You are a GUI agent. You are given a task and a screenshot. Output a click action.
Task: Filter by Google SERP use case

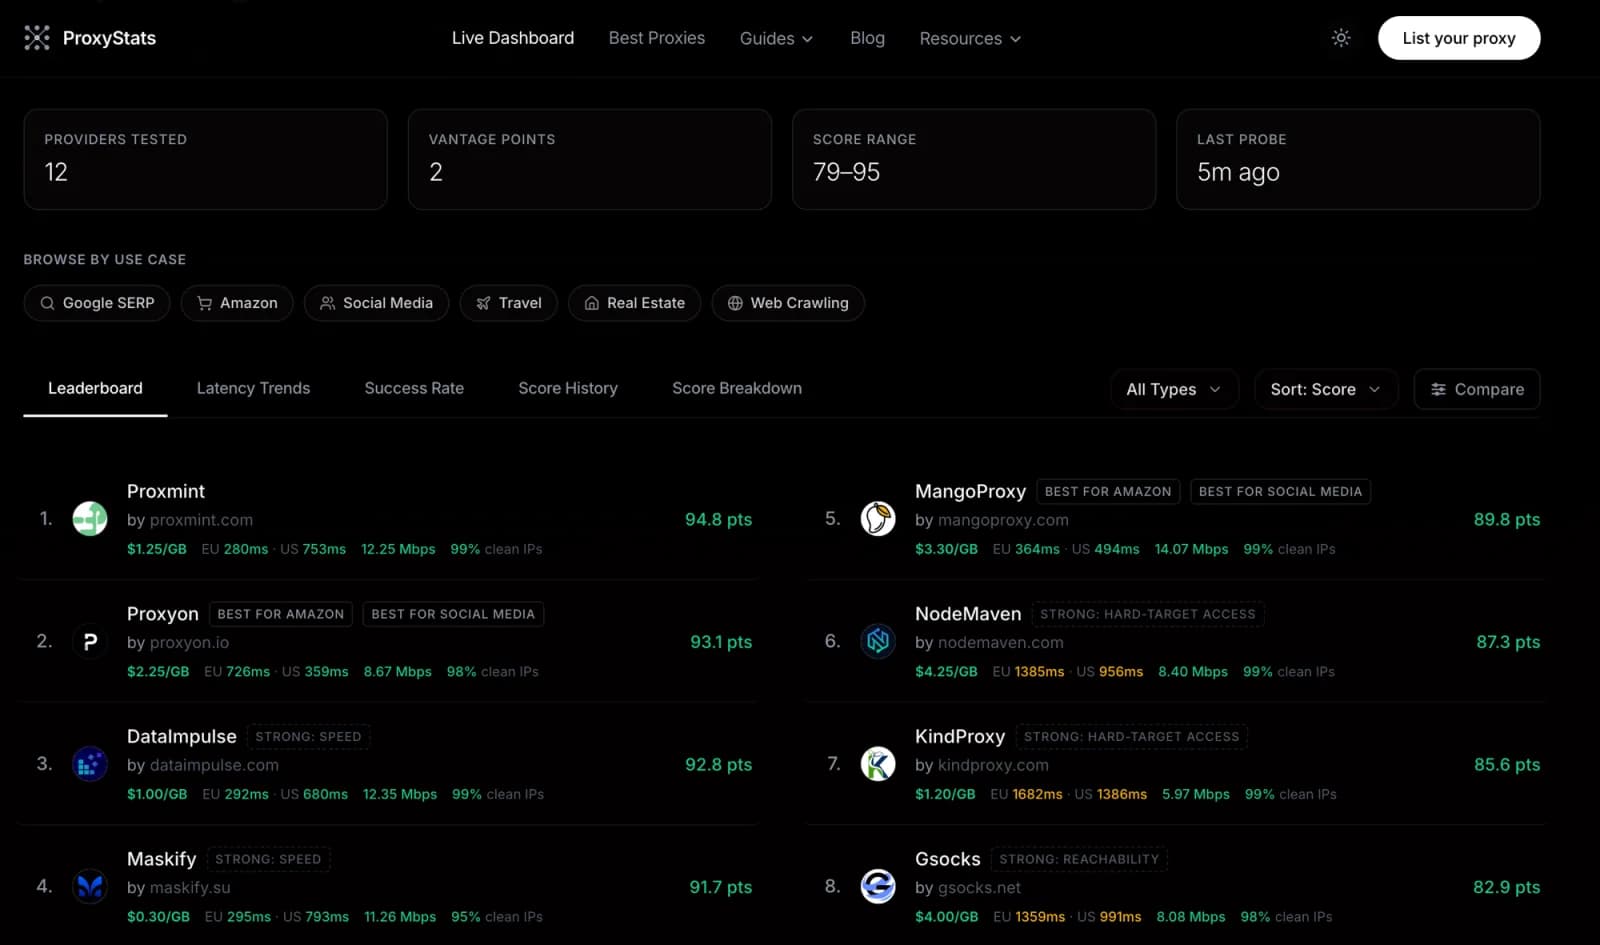click(x=97, y=303)
